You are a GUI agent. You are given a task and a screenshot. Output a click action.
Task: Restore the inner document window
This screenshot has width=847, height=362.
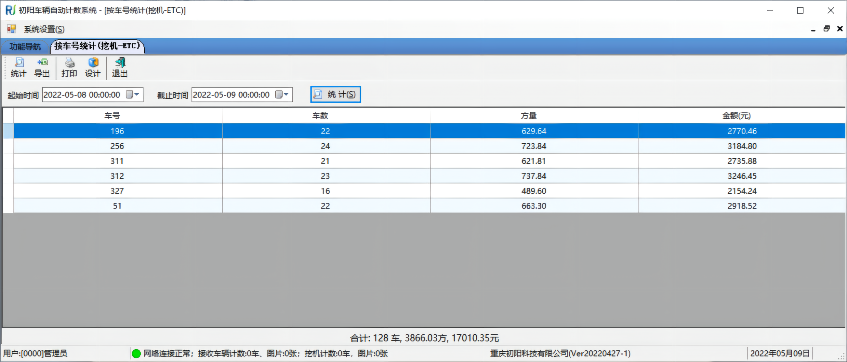point(826,29)
